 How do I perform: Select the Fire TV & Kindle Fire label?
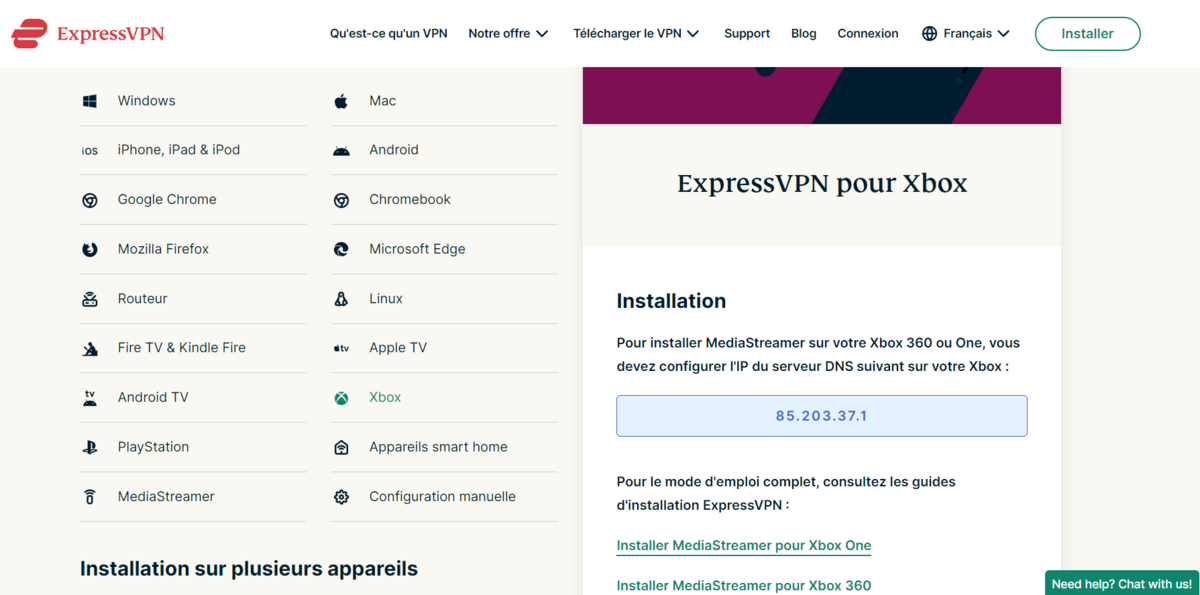click(182, 348)
